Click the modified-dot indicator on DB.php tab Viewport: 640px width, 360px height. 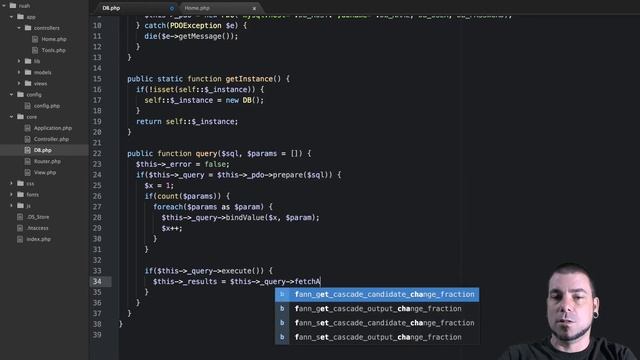171,8
